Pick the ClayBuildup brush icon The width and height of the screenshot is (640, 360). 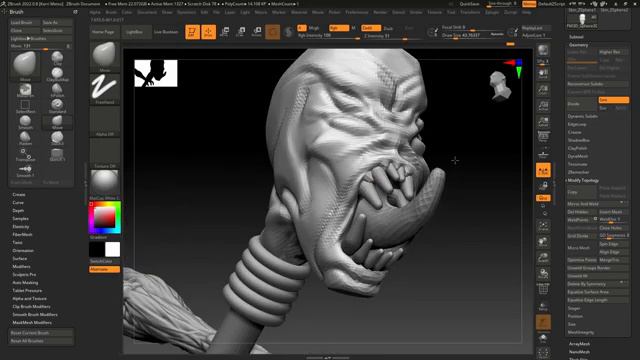58,74
